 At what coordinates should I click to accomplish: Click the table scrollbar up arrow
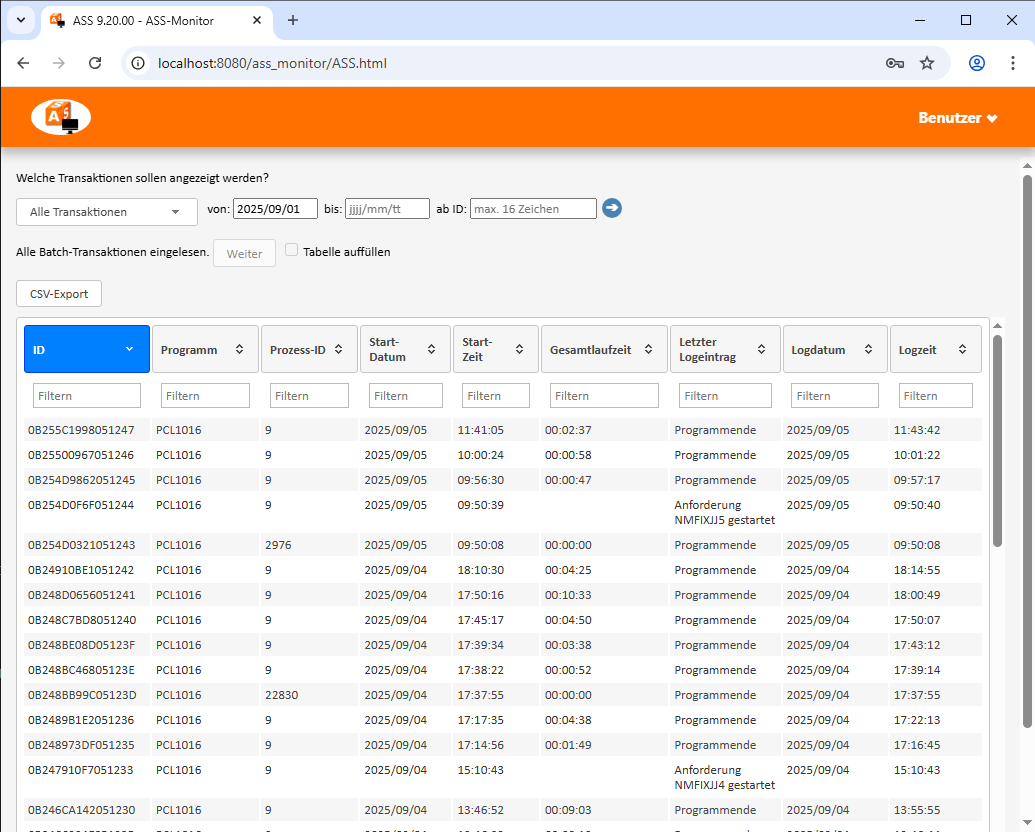(997, 326)
